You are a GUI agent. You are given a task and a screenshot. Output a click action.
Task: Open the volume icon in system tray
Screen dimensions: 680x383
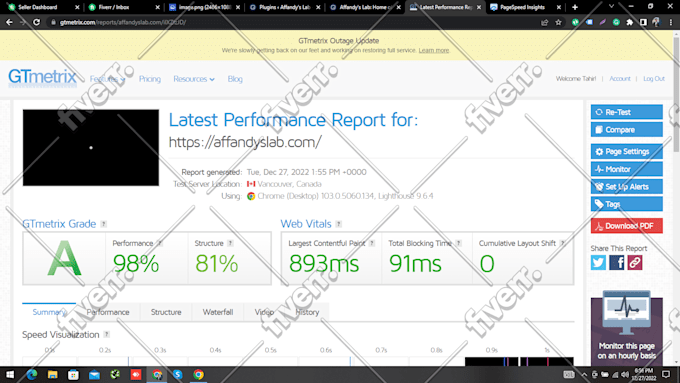624,374
